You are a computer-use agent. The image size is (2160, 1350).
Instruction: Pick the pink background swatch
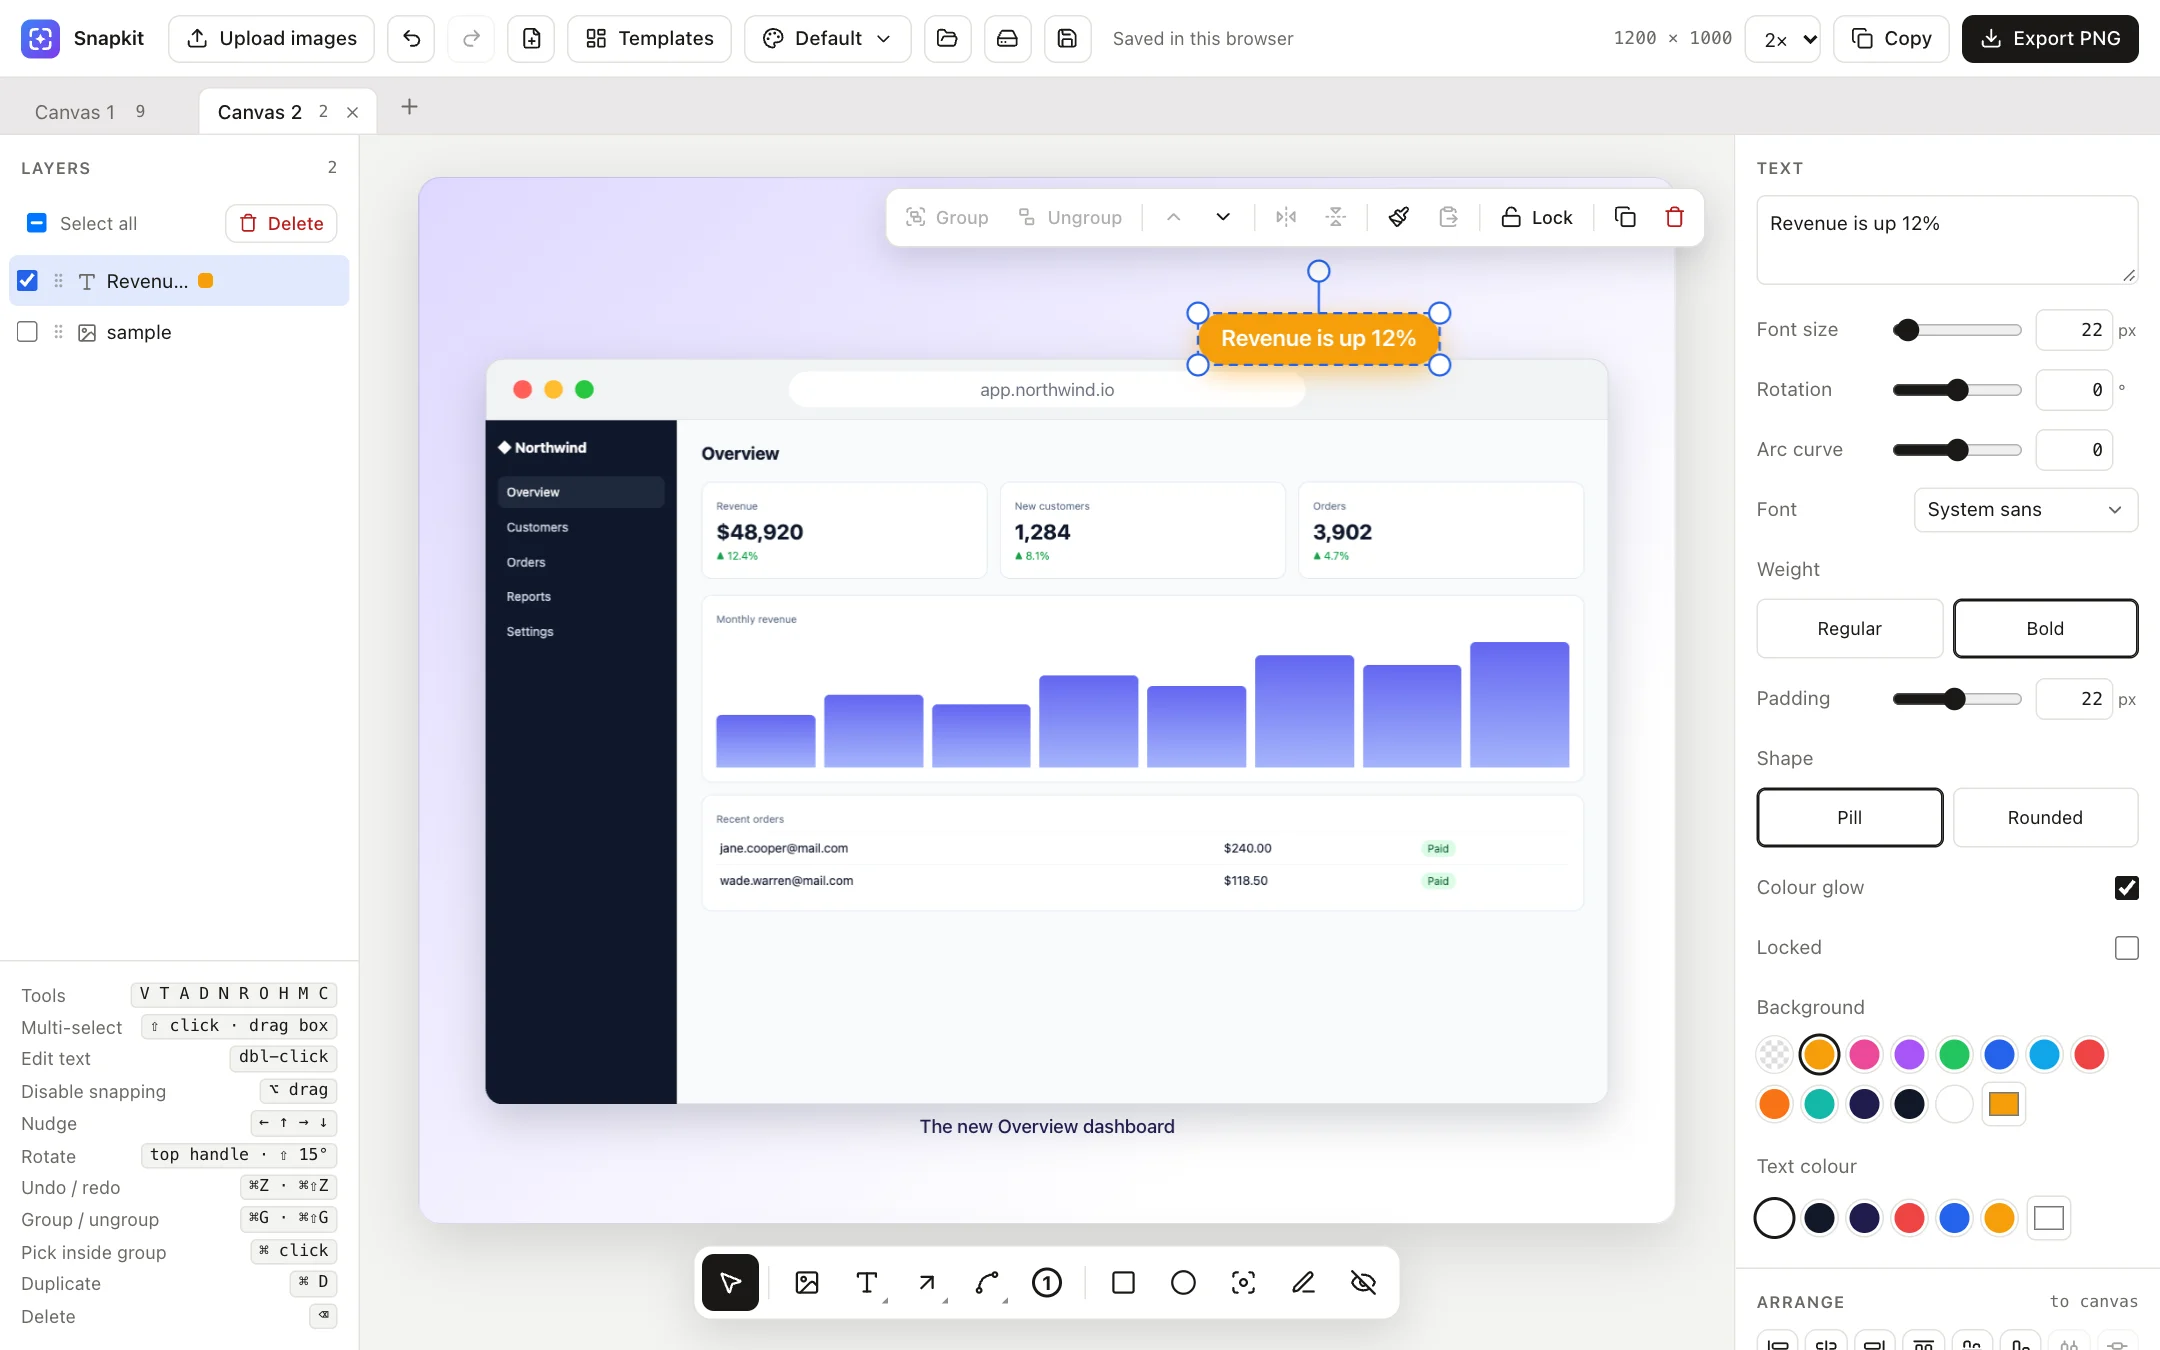coord(1864,1054)
